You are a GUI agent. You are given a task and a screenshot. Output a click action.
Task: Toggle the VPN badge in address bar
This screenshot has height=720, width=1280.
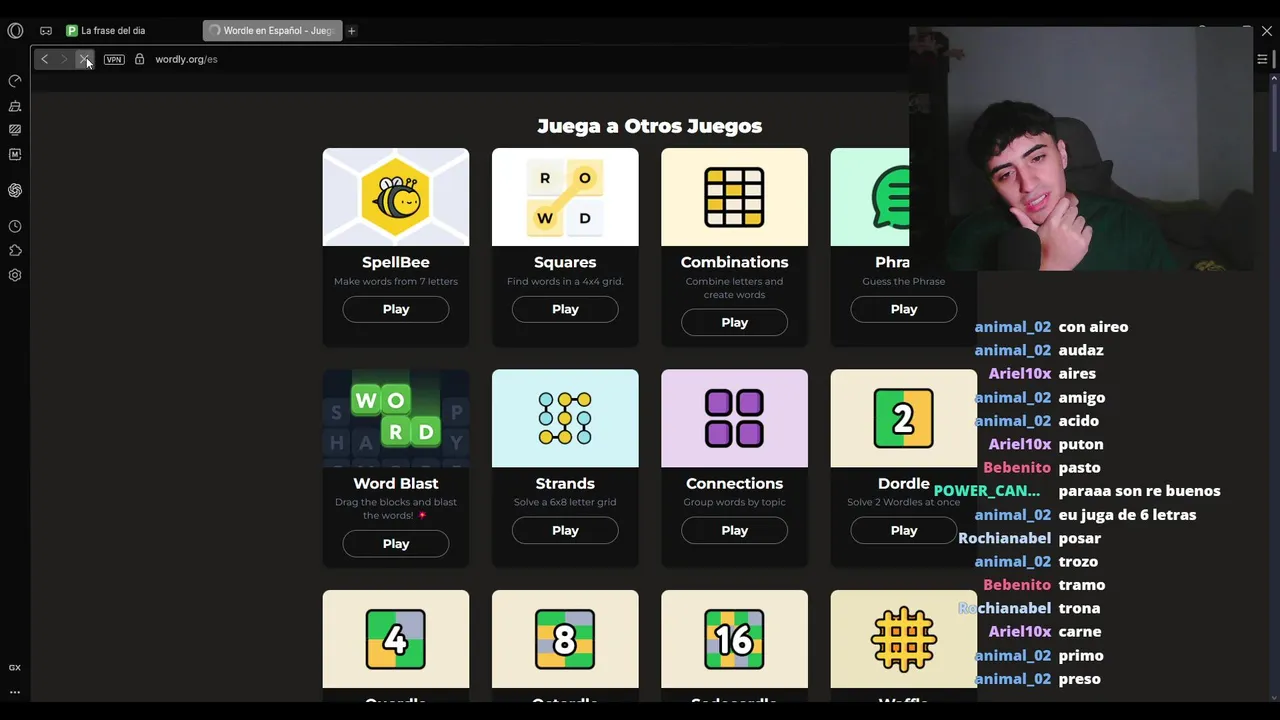pyautogui.click(x=114, y=60)
